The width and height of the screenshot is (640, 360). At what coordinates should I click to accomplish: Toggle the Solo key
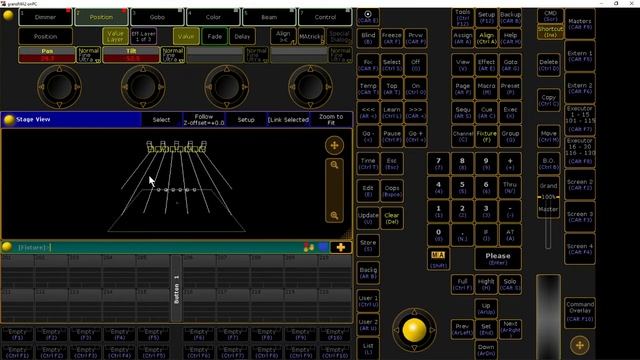(510, 284)
